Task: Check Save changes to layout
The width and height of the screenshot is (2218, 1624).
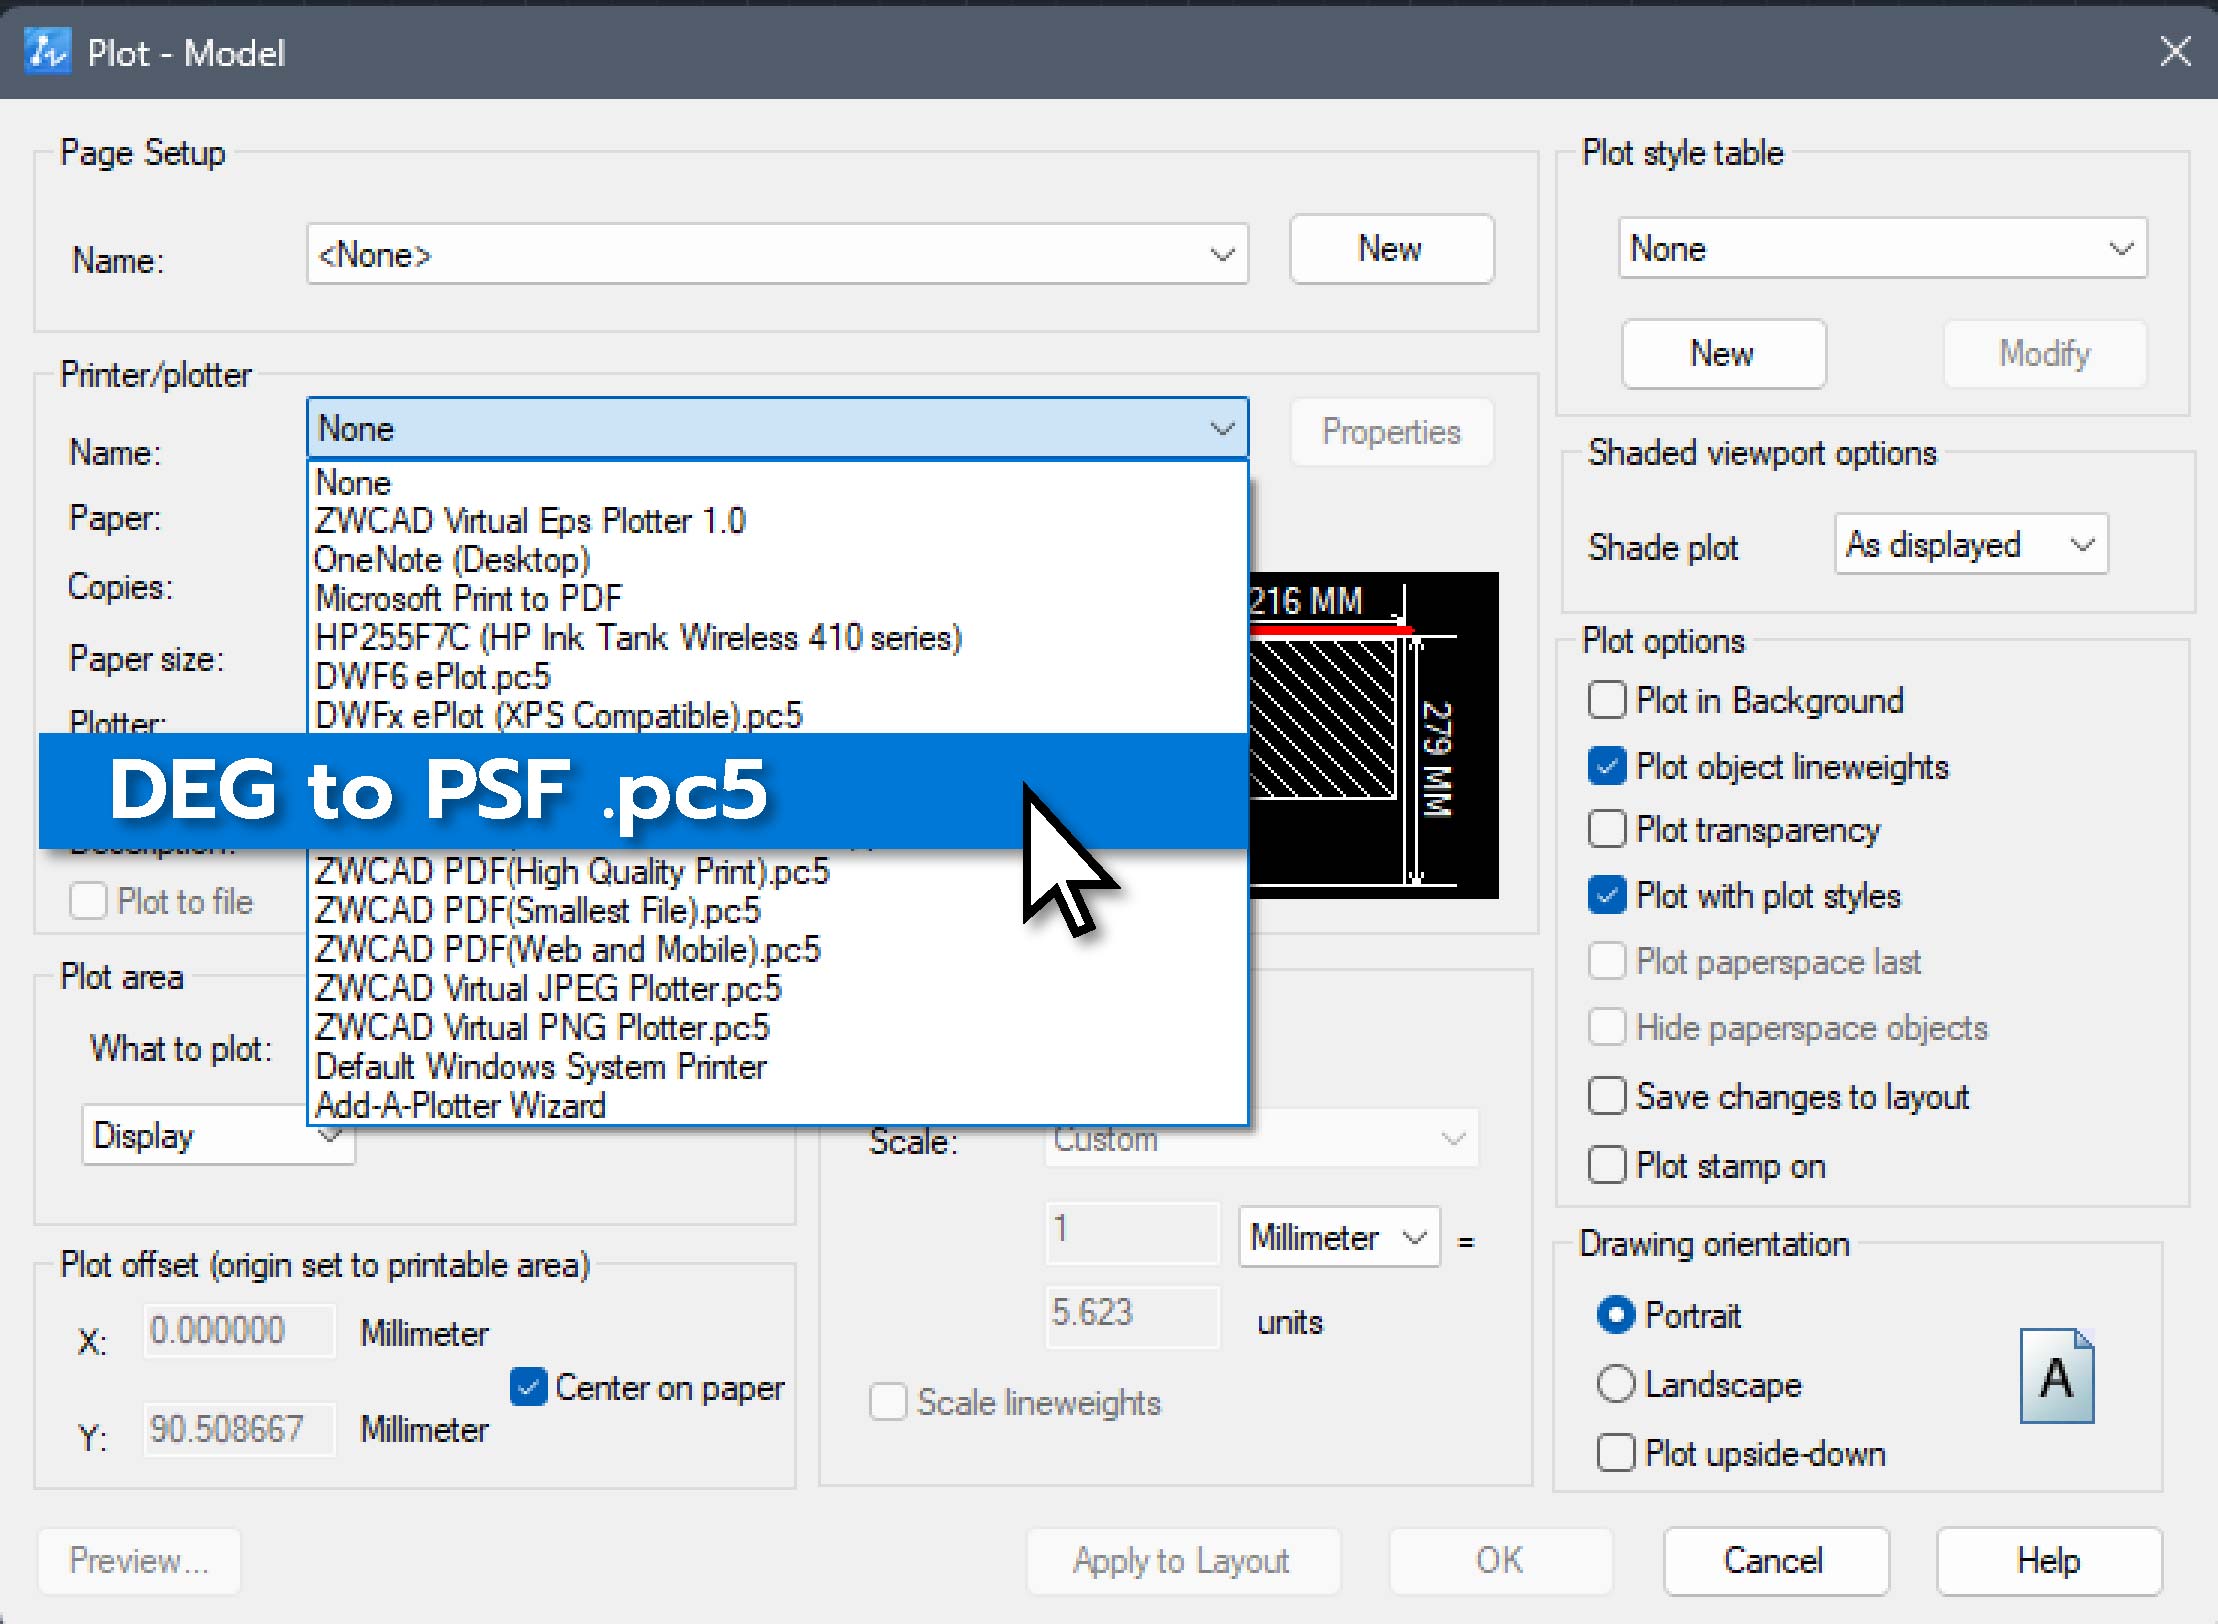Action: tap(1606, 1096)
